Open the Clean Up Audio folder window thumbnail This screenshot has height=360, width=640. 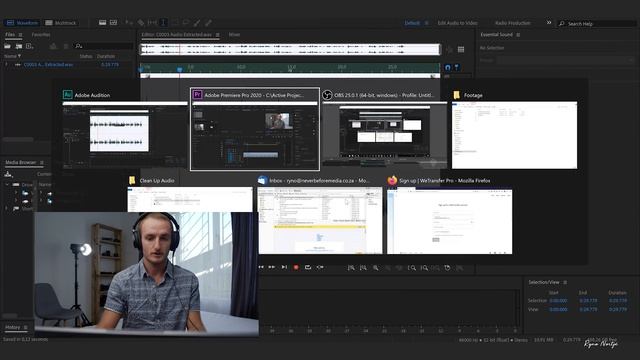tap(190, 195)
